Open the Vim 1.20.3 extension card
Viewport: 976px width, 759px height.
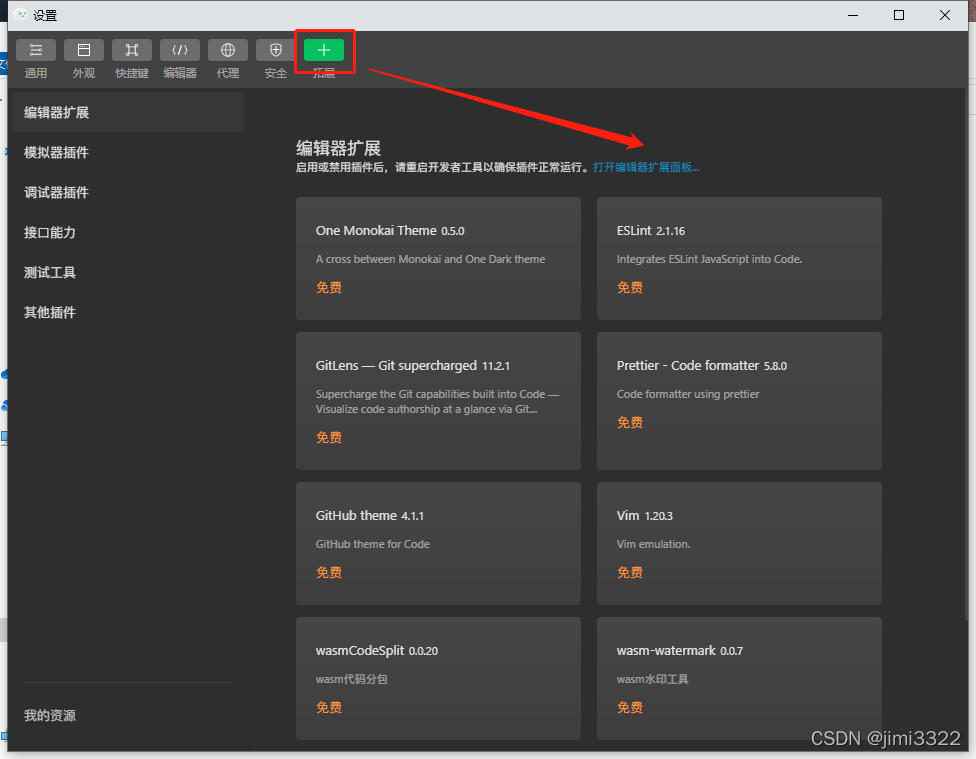(x=739, y=544)
